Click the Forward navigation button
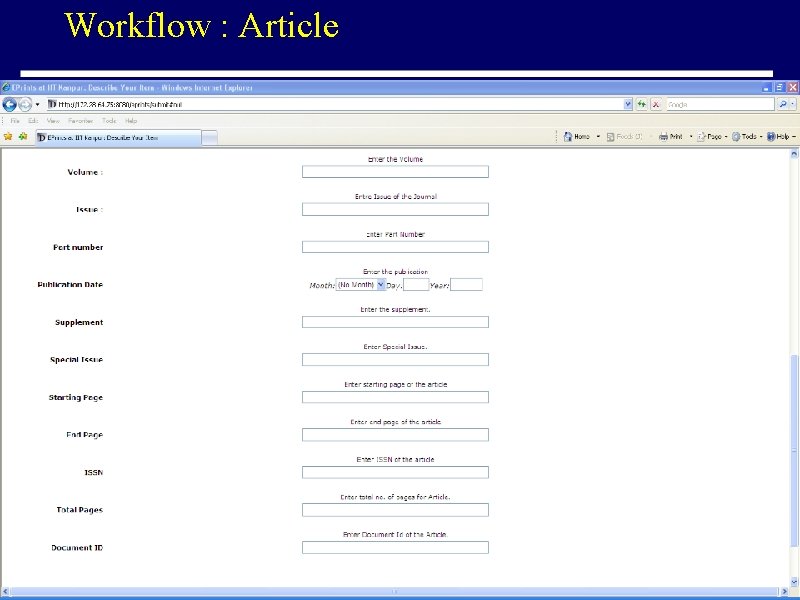The height and width of the screenshot is (600, 800). (24, 104)
